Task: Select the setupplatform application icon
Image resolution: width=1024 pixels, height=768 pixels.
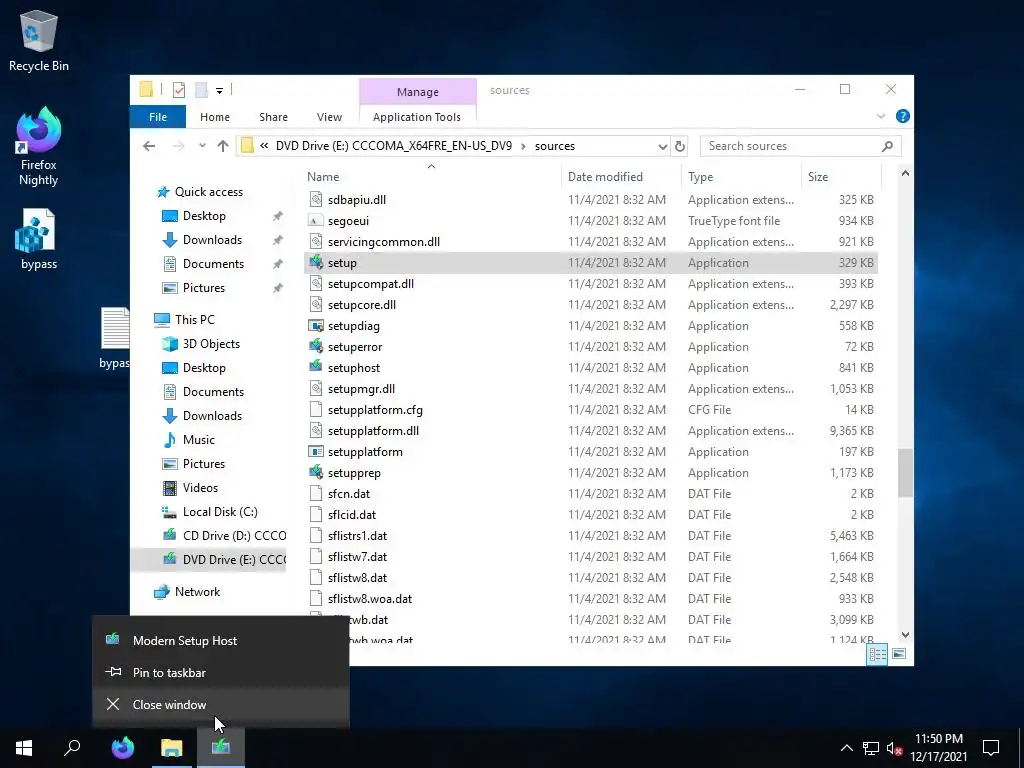Action: tap(316, 451)
